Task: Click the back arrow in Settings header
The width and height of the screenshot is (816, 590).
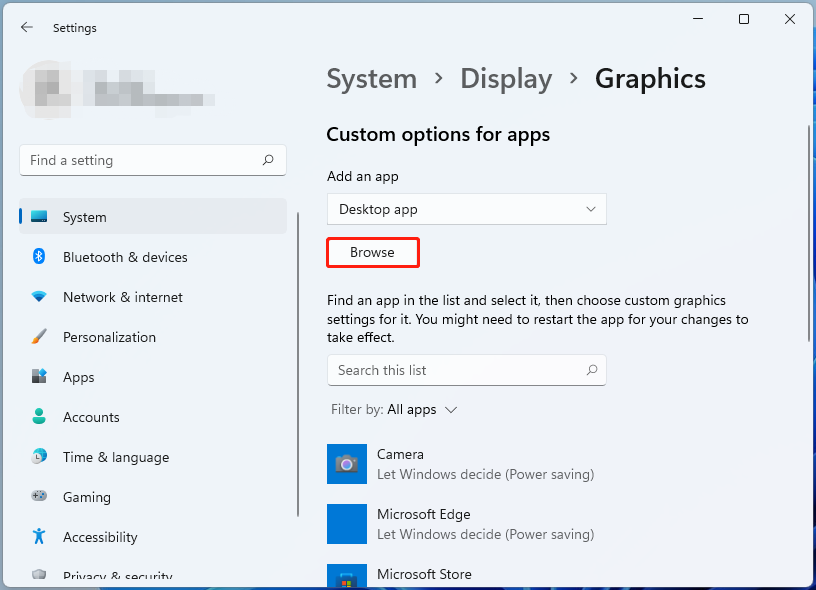Action: click(27, 28)
